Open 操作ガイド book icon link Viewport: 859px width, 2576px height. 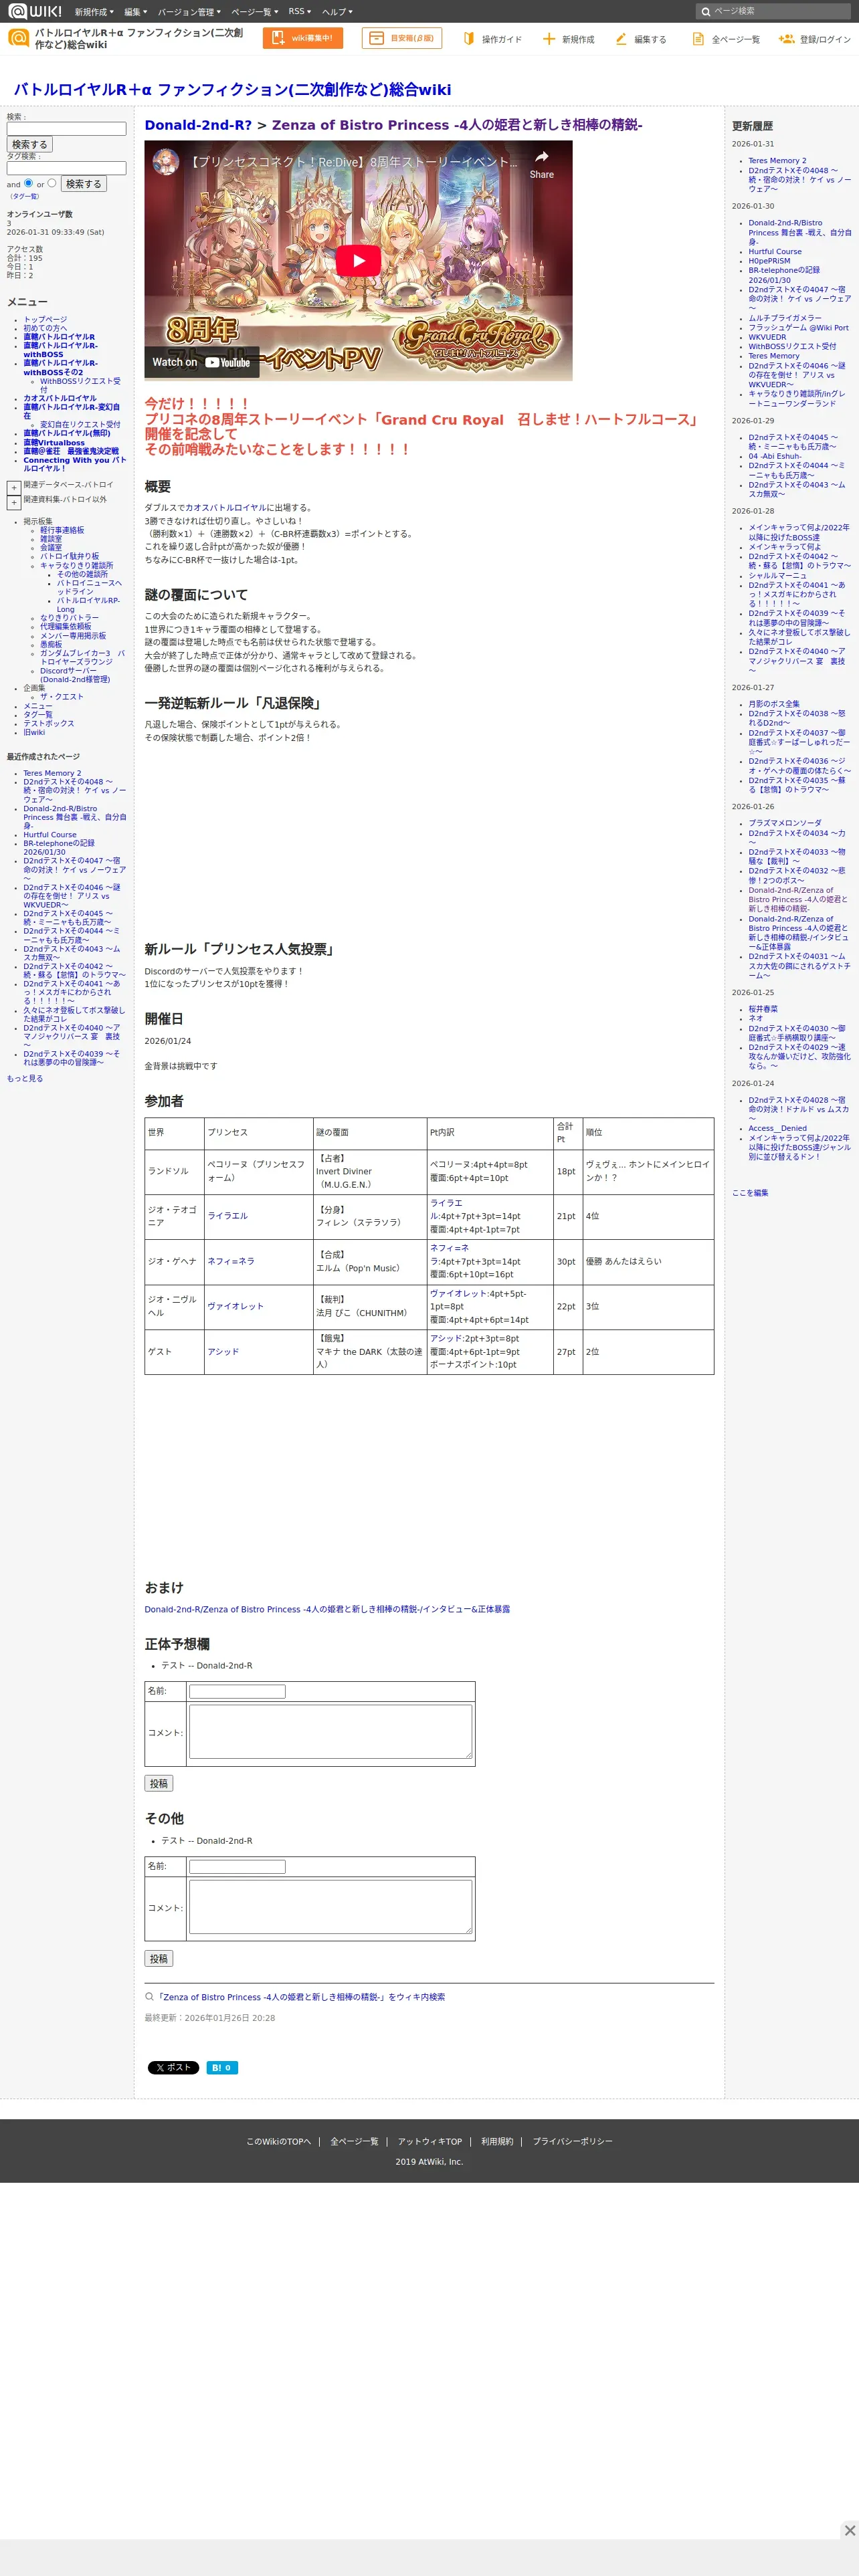[469, 38]
